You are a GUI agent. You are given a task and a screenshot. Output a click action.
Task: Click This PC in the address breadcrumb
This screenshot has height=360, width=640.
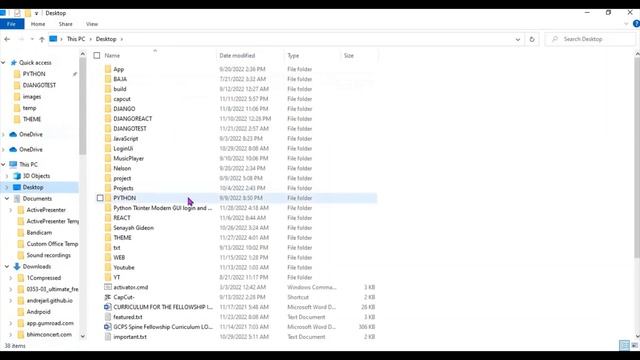[76, 39]
